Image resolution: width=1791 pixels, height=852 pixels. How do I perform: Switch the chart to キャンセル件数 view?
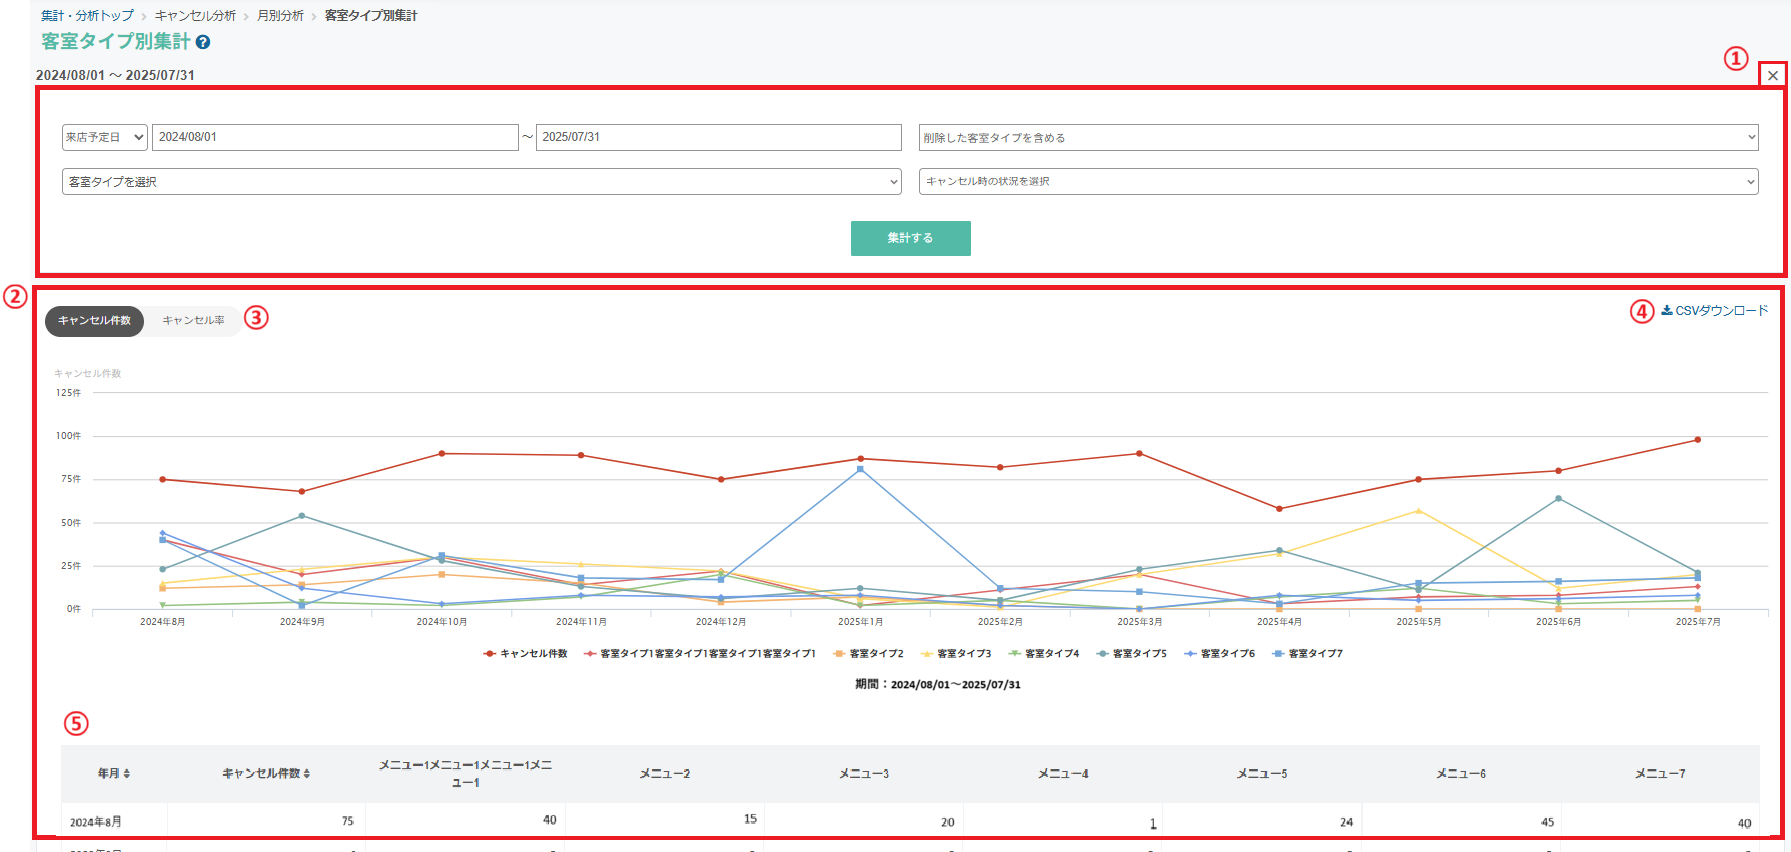[x=94, y=320]
